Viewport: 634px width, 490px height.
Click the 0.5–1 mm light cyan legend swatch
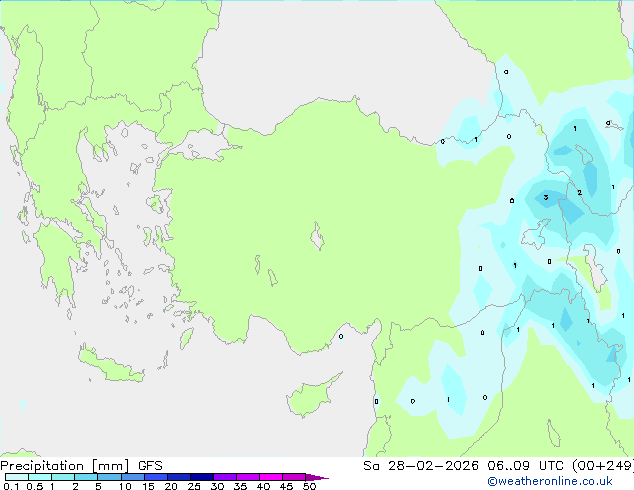40,477
